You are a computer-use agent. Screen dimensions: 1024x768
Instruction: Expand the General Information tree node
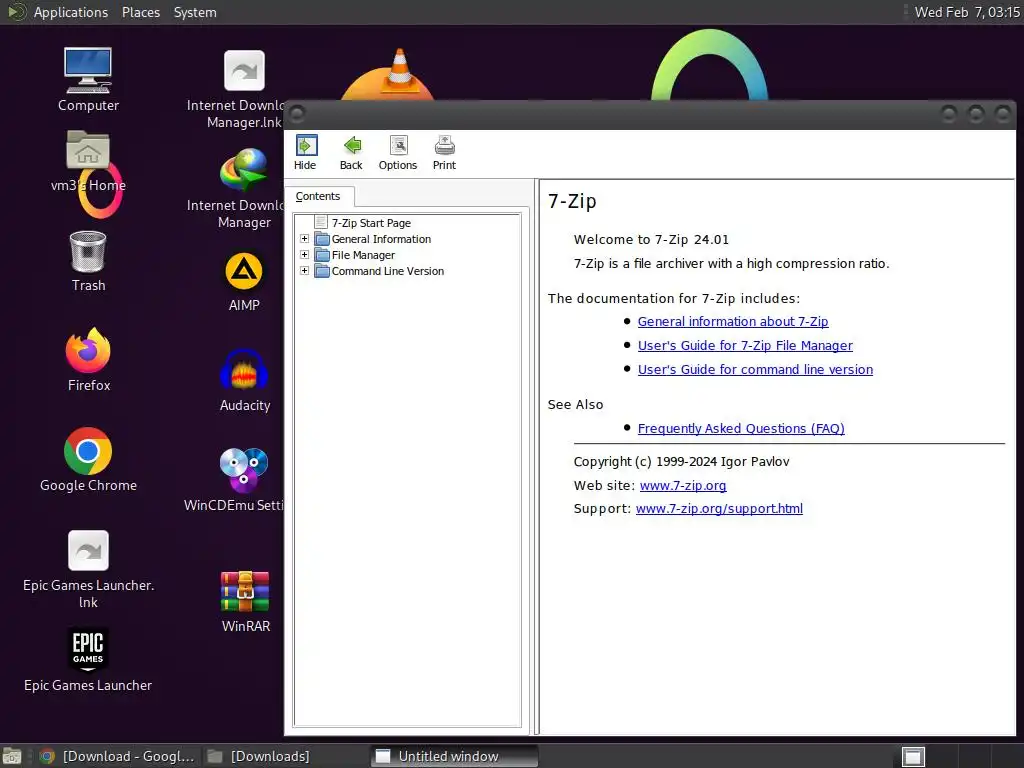coord(304,239)
